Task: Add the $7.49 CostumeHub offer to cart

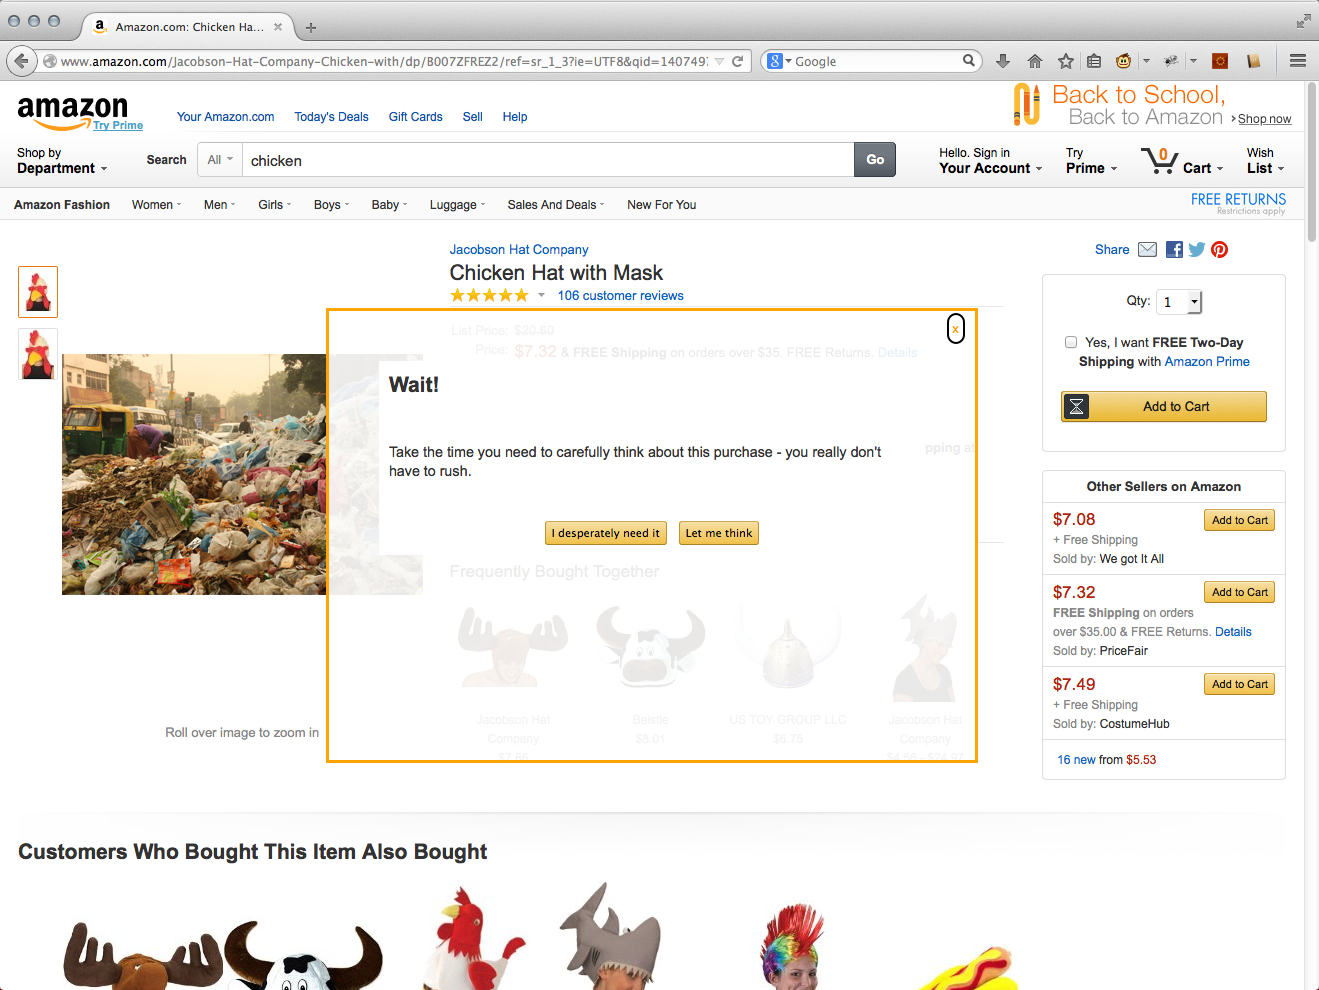Action: click(x=1240, y=684)
